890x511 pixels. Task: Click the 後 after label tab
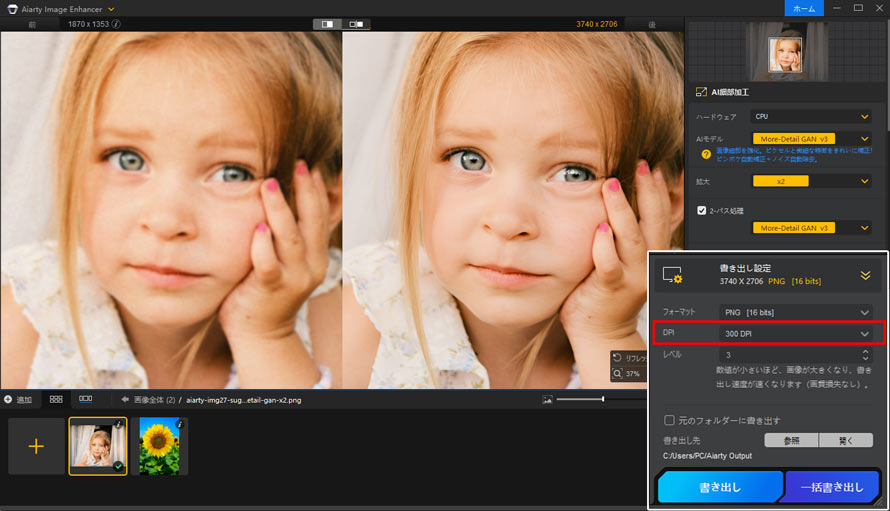point(652,24)
